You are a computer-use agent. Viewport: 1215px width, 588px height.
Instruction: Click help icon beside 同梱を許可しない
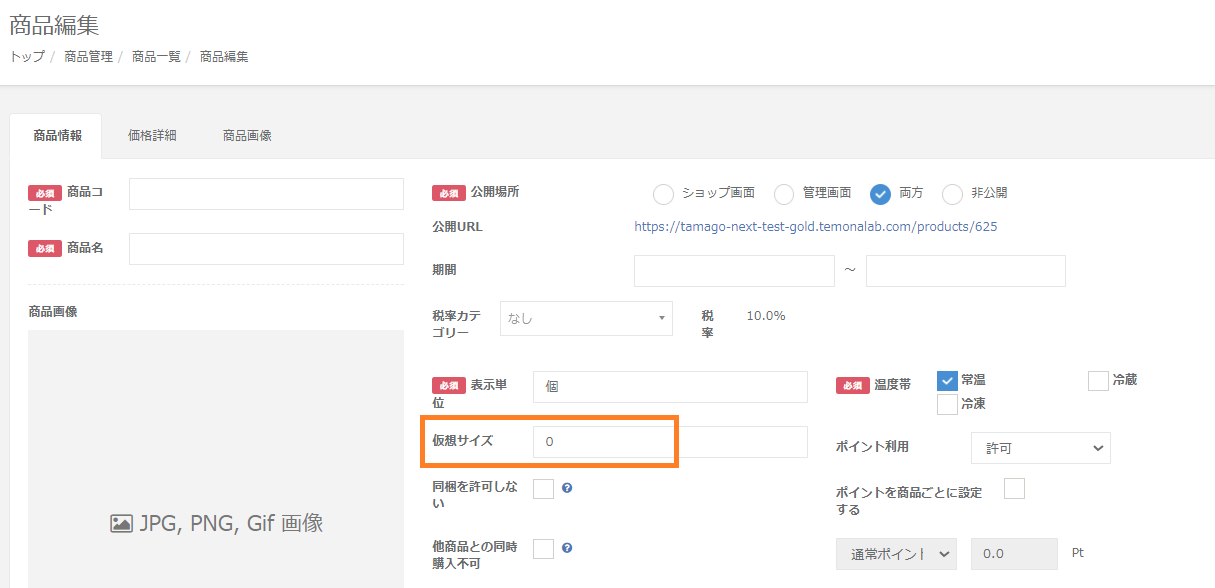pos(567,488)
